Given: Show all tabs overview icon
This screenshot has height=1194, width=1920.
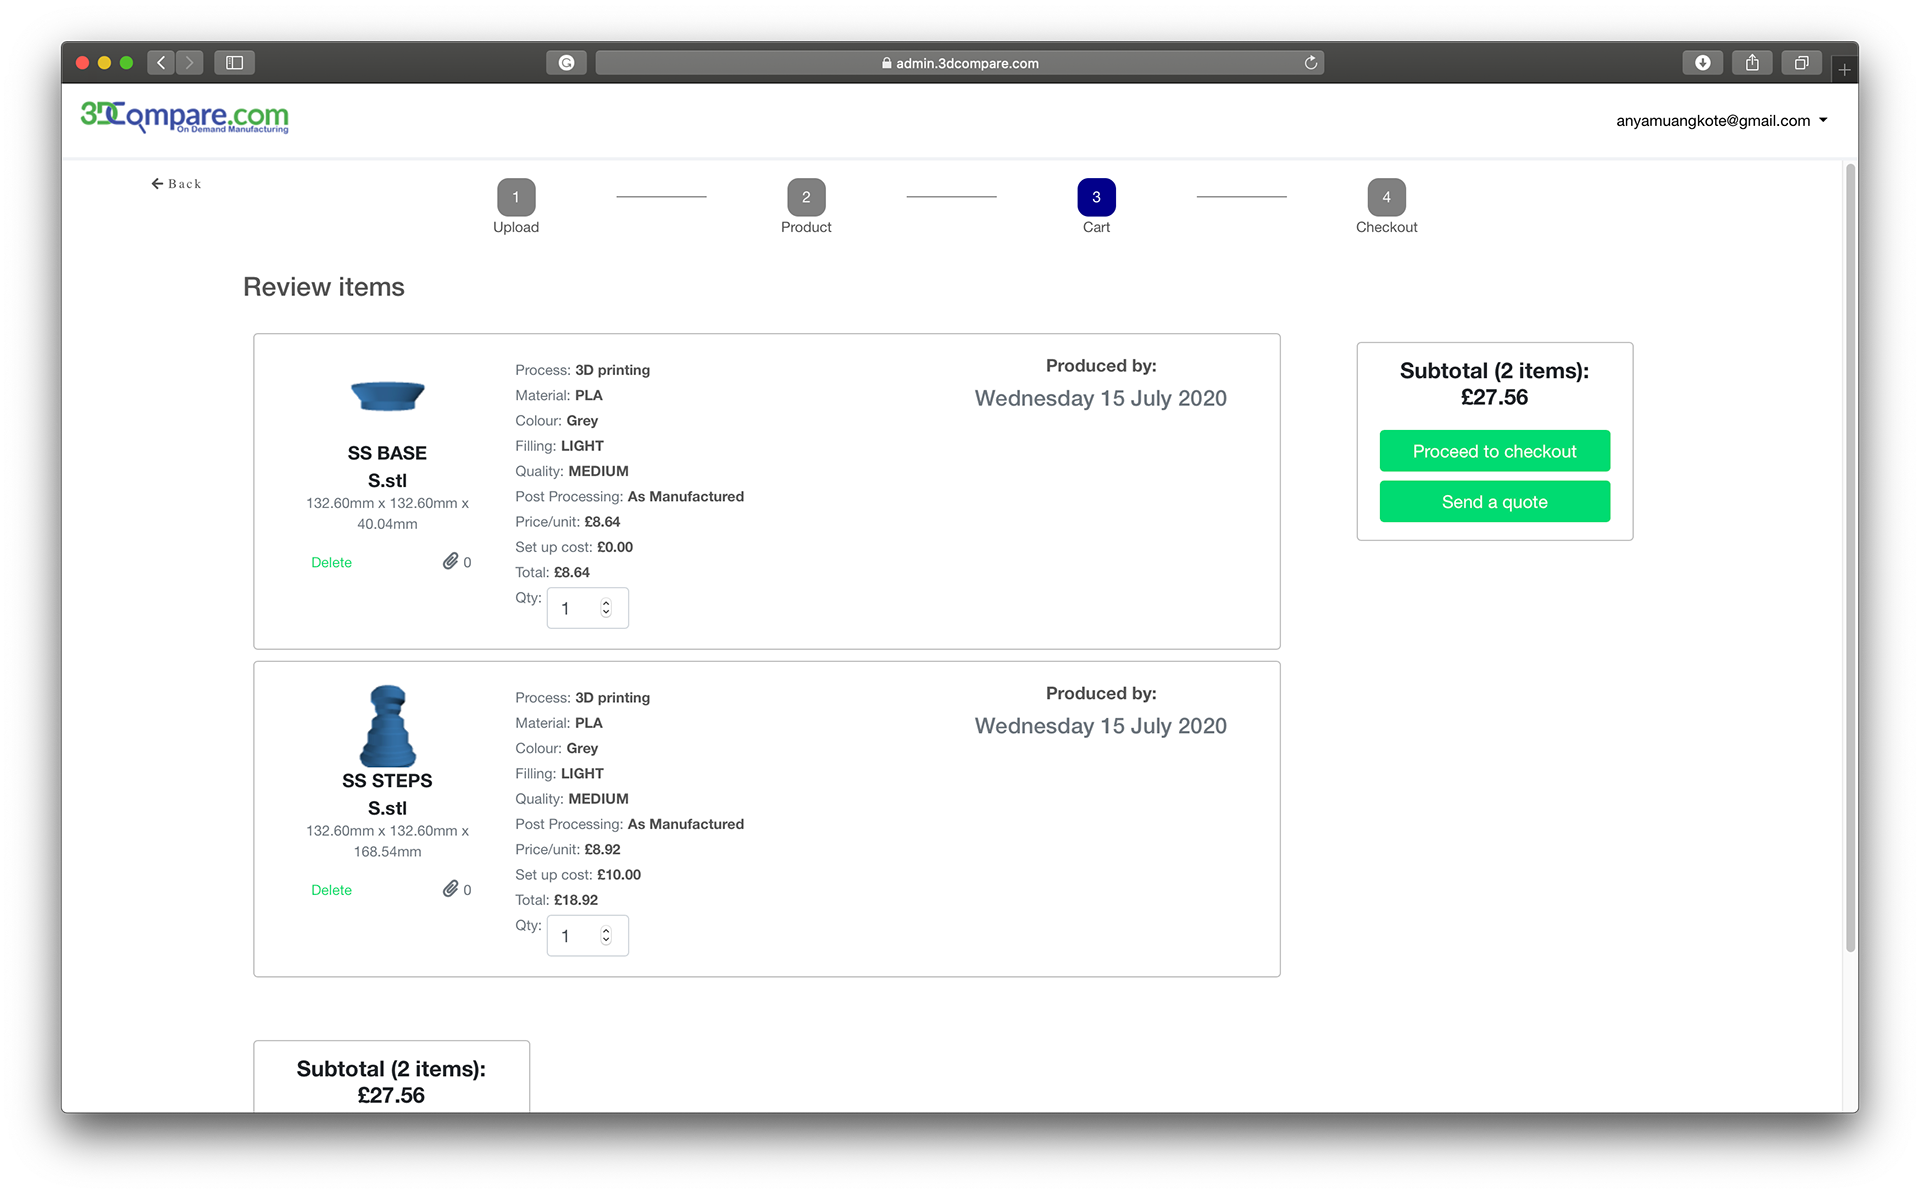Looking at the screenshot, I should [1801, 62].
